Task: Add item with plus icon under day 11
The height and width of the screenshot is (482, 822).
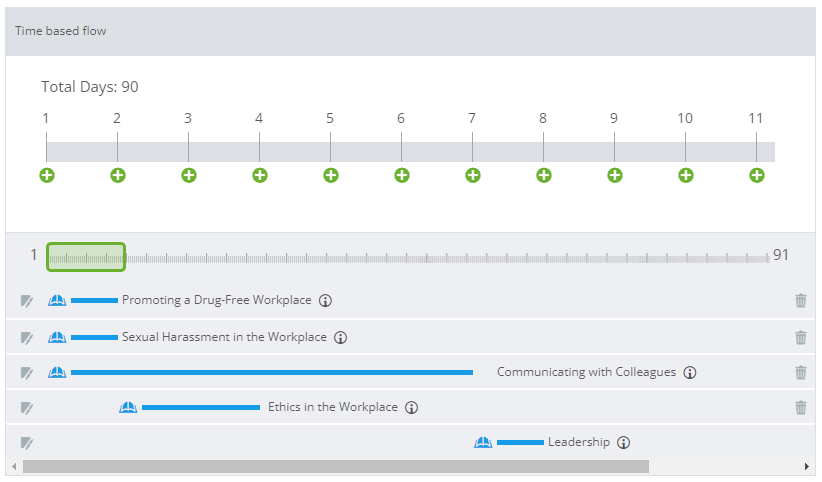Action: [756, 175]
